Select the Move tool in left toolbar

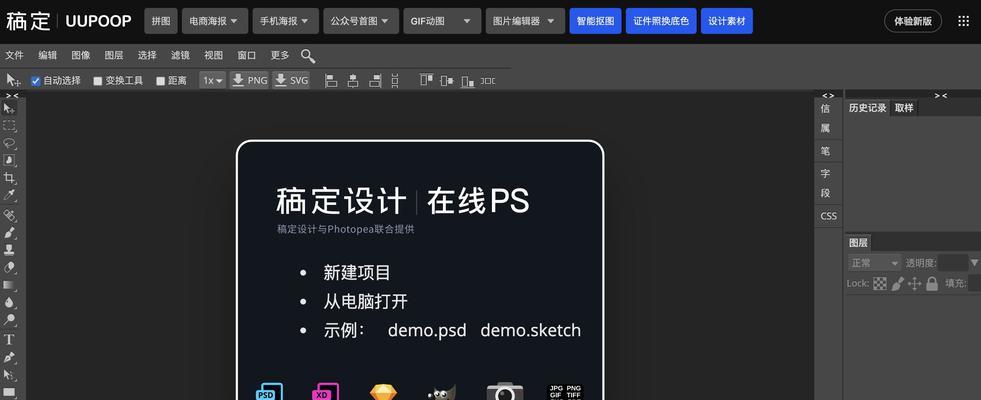point(9,108)
